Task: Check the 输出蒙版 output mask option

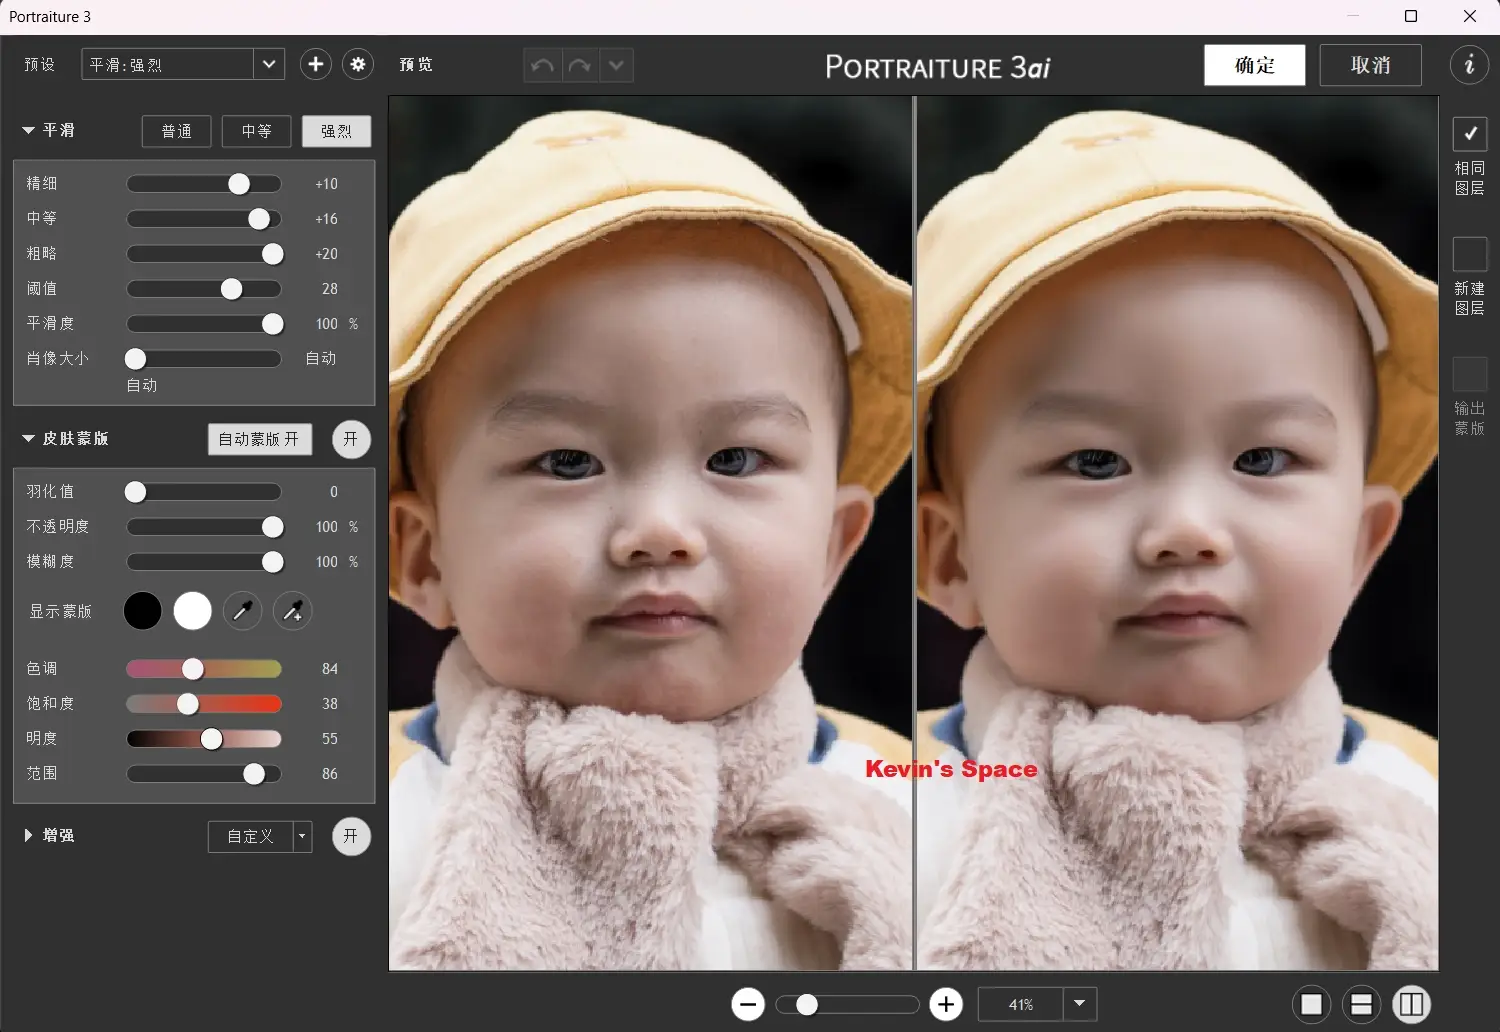Action: (x=1470, y=374)
